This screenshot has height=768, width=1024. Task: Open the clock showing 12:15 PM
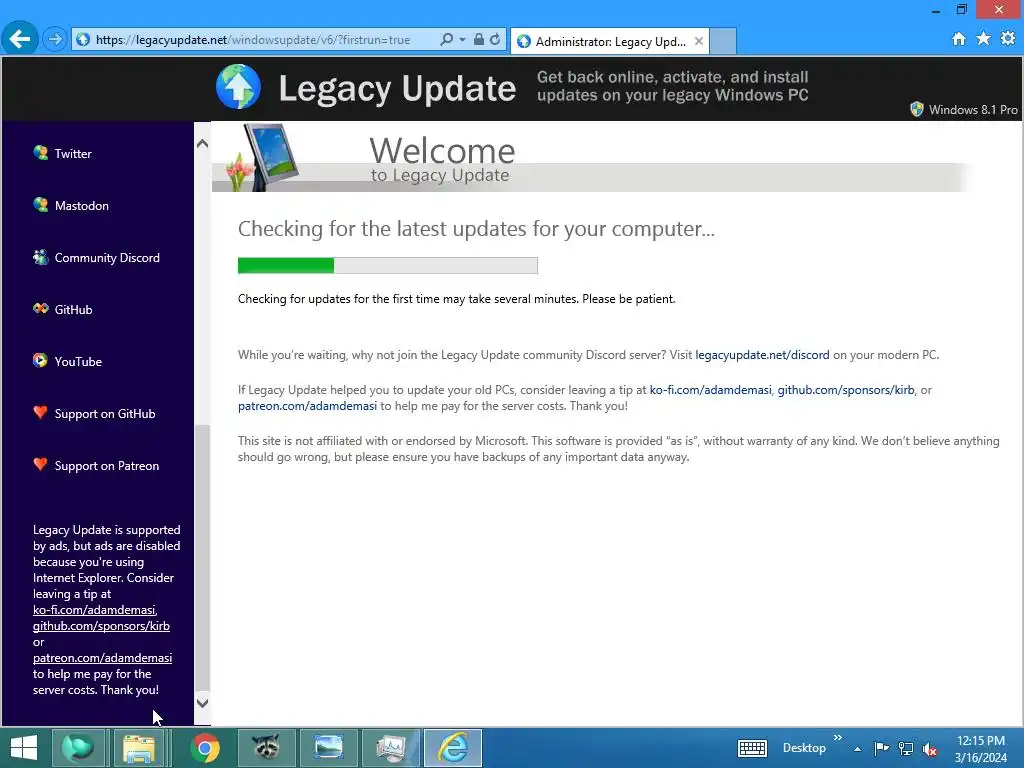point(980,749)
